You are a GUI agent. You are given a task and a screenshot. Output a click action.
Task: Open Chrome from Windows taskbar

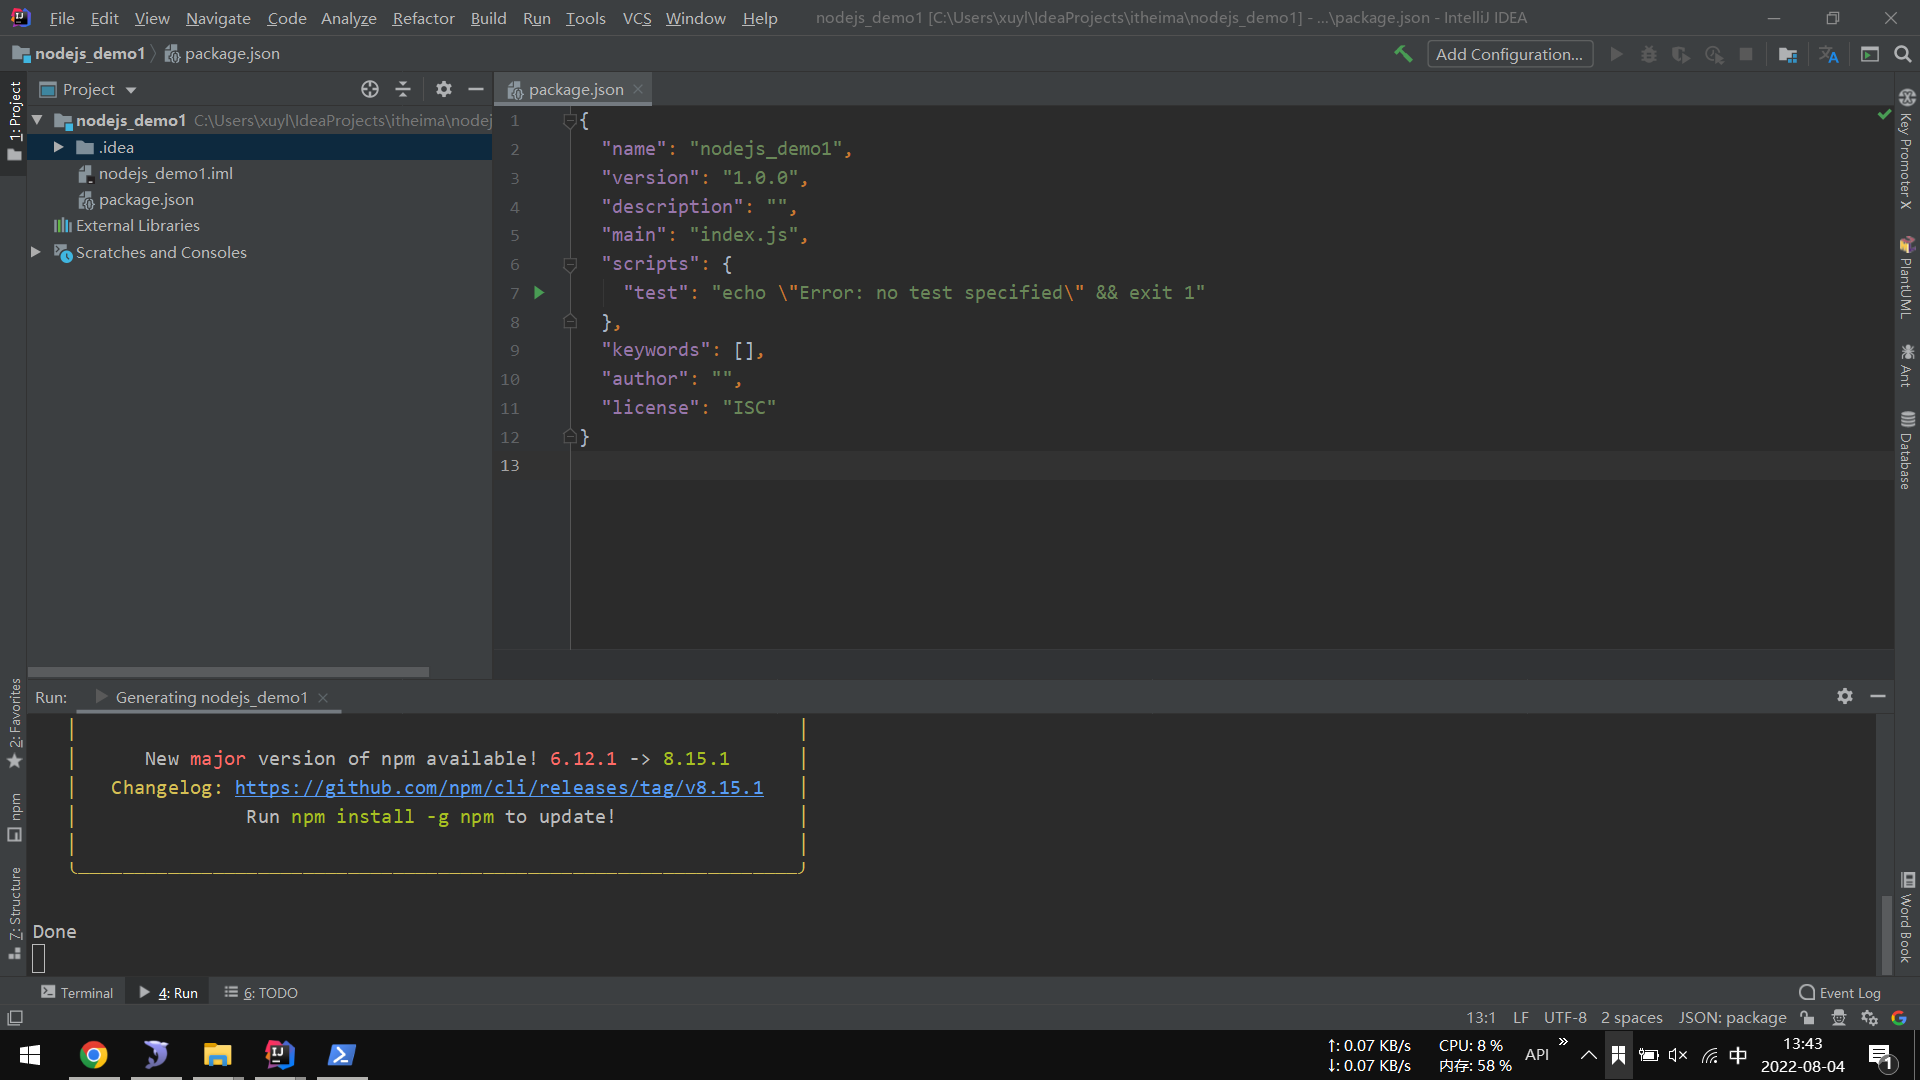(x=94, y=1054)
